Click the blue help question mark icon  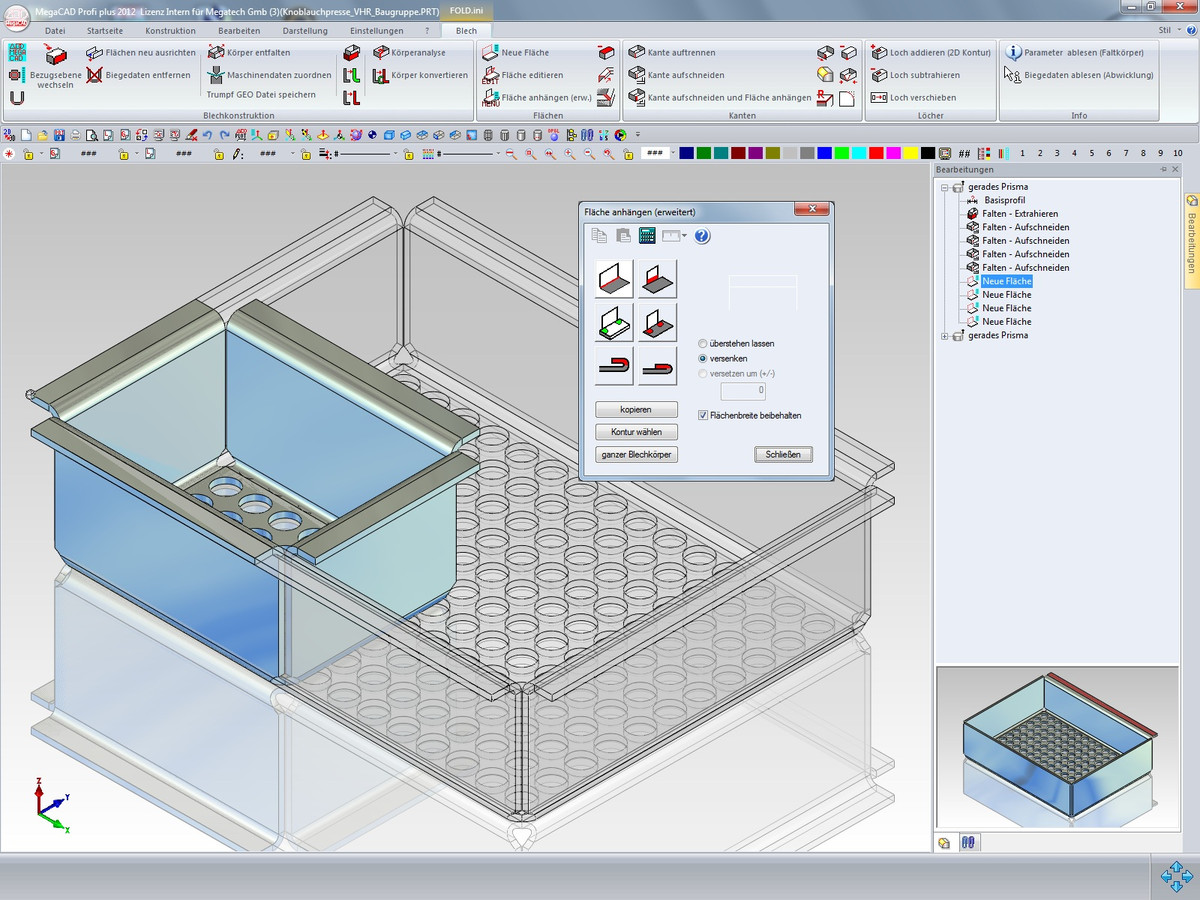[702, 236]
